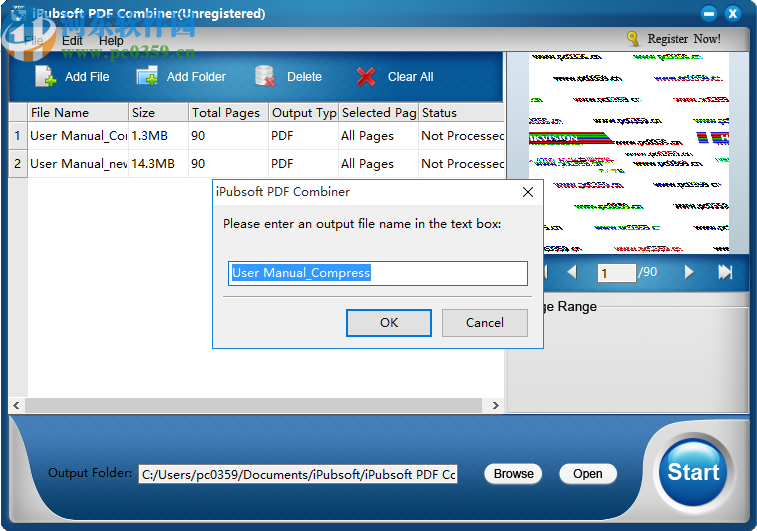Image resolution: width=757 pixels, height=531 pixels.
Task: Click the Add File label
Action: [87, 77]
